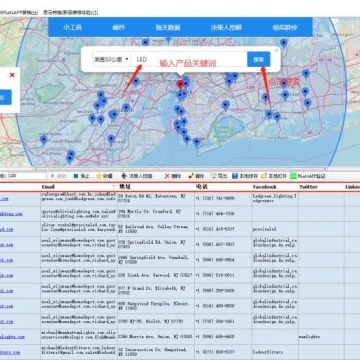The image size is (360, 360).
Task: Open the radius 50 km dropdown
Action: pyautogui.click(x=111, y=60)
